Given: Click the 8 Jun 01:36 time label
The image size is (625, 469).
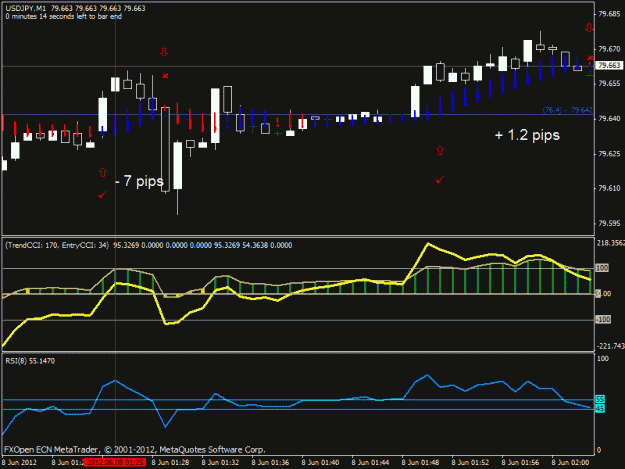Looking at the screenshot, I should pyautogui.click(x=270, y=462).
